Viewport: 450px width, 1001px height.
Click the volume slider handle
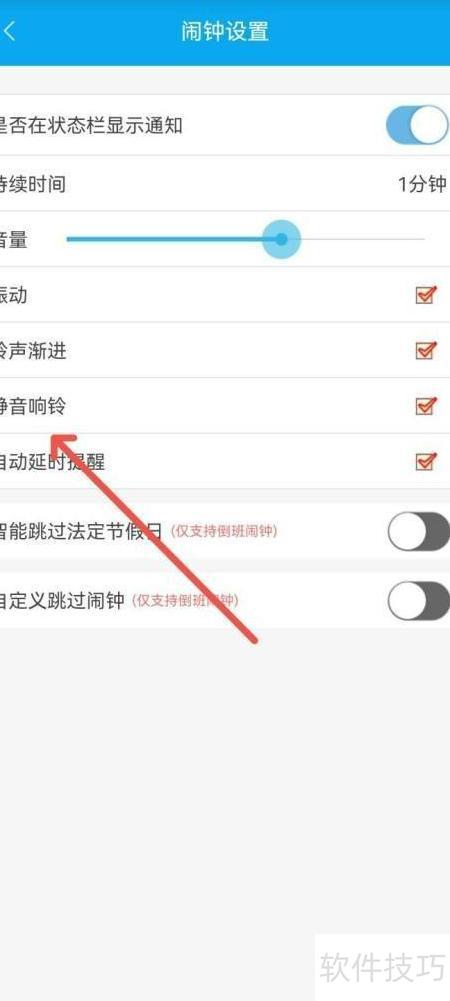281,239
